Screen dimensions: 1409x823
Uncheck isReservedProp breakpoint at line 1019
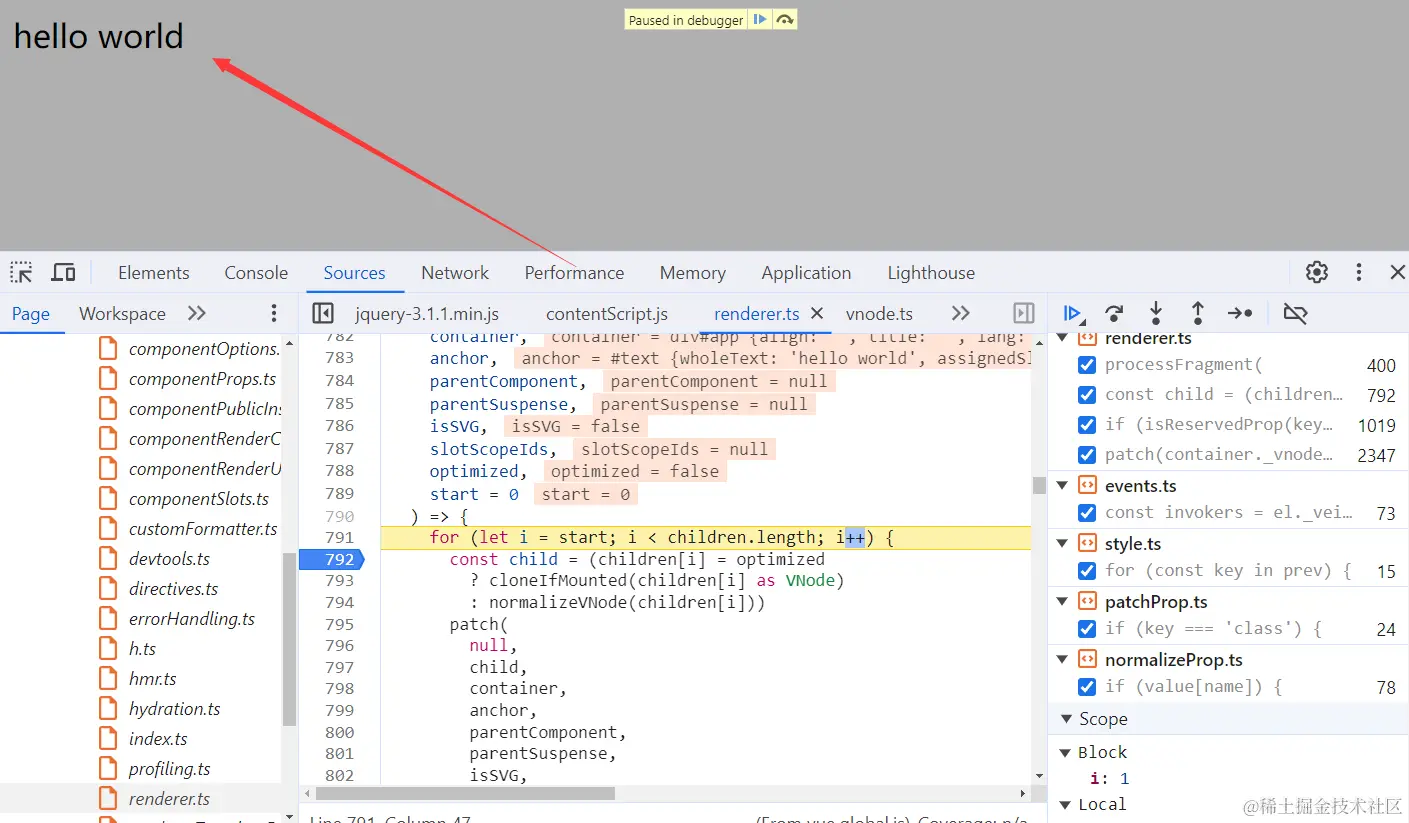pos(1087,424)
